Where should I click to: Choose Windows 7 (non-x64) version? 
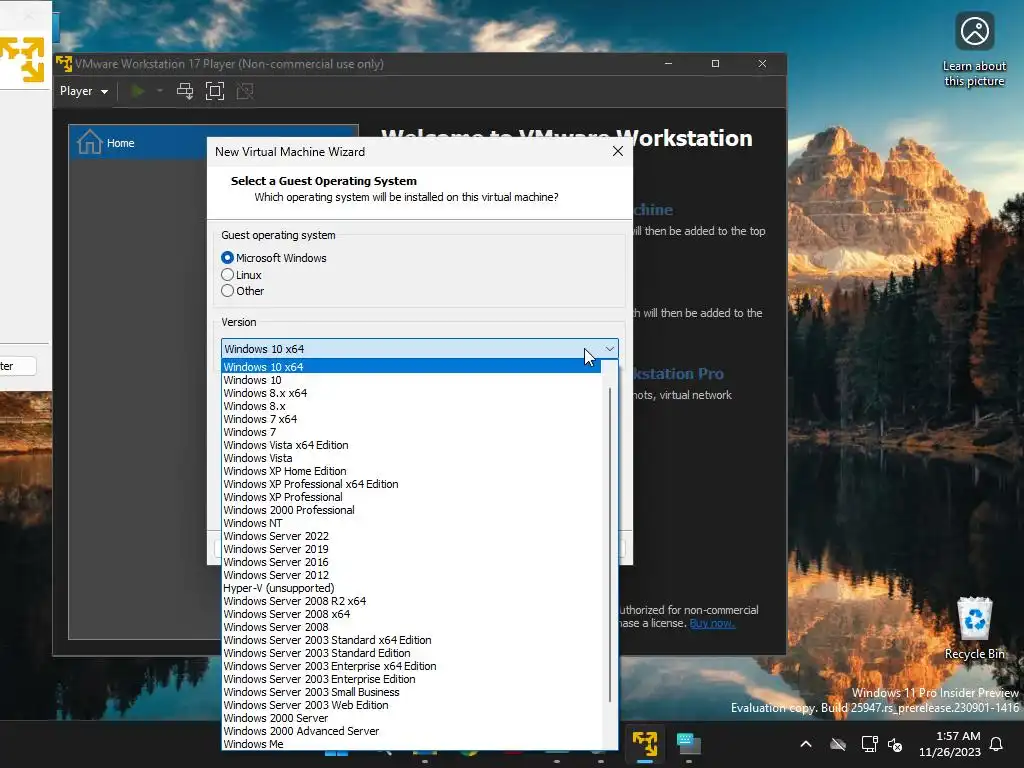tap(411, 432)
